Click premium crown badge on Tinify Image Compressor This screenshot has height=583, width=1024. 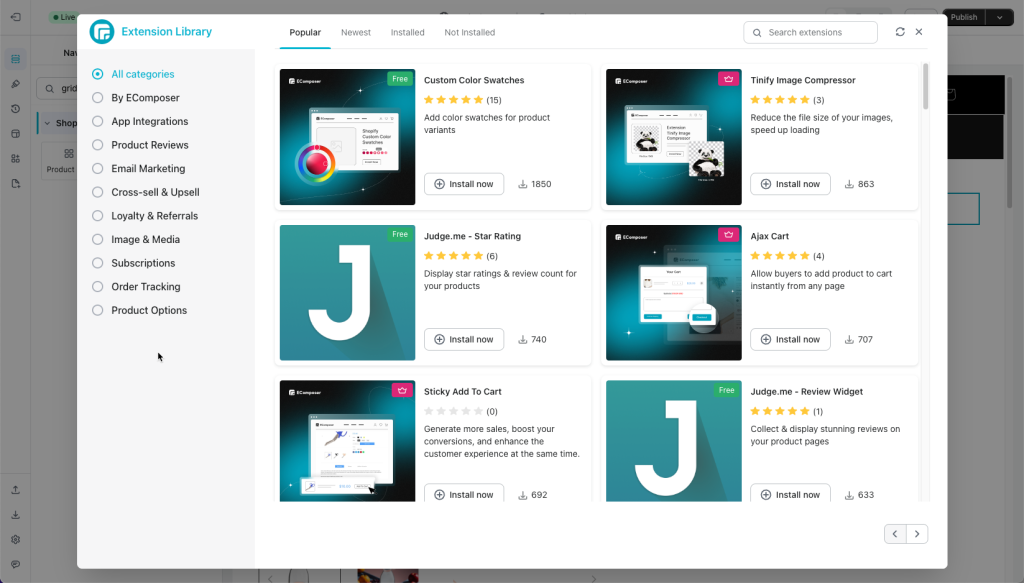(728, 79)
